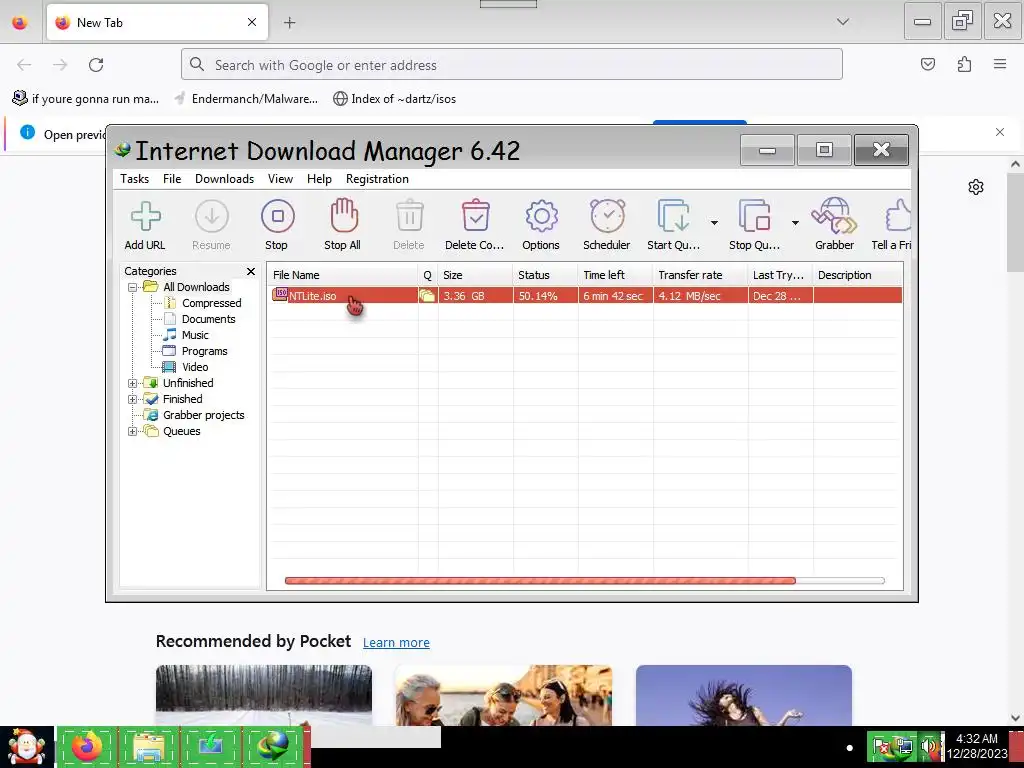Select the NTLite.iso download row

click(x=586, y=296)
